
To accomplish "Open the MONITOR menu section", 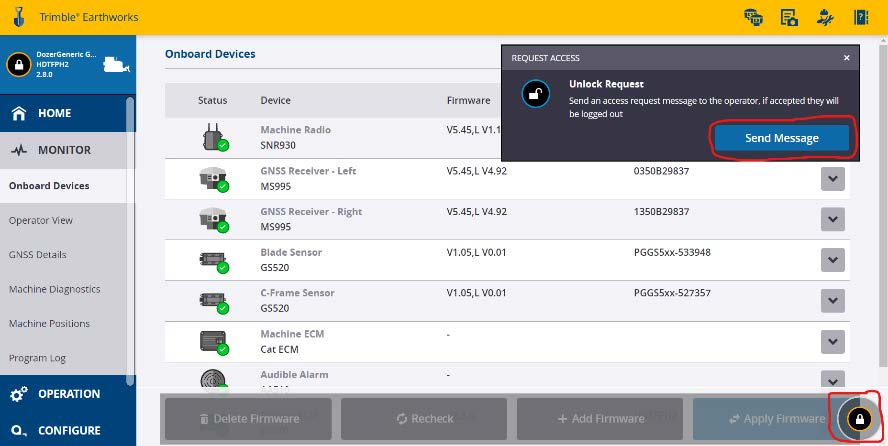I will [x=63, y=150].
